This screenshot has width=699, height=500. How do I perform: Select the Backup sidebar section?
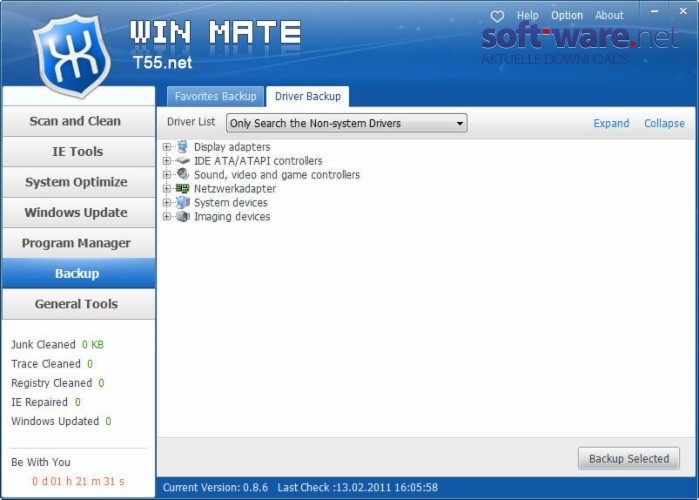(x=78, y=273)
